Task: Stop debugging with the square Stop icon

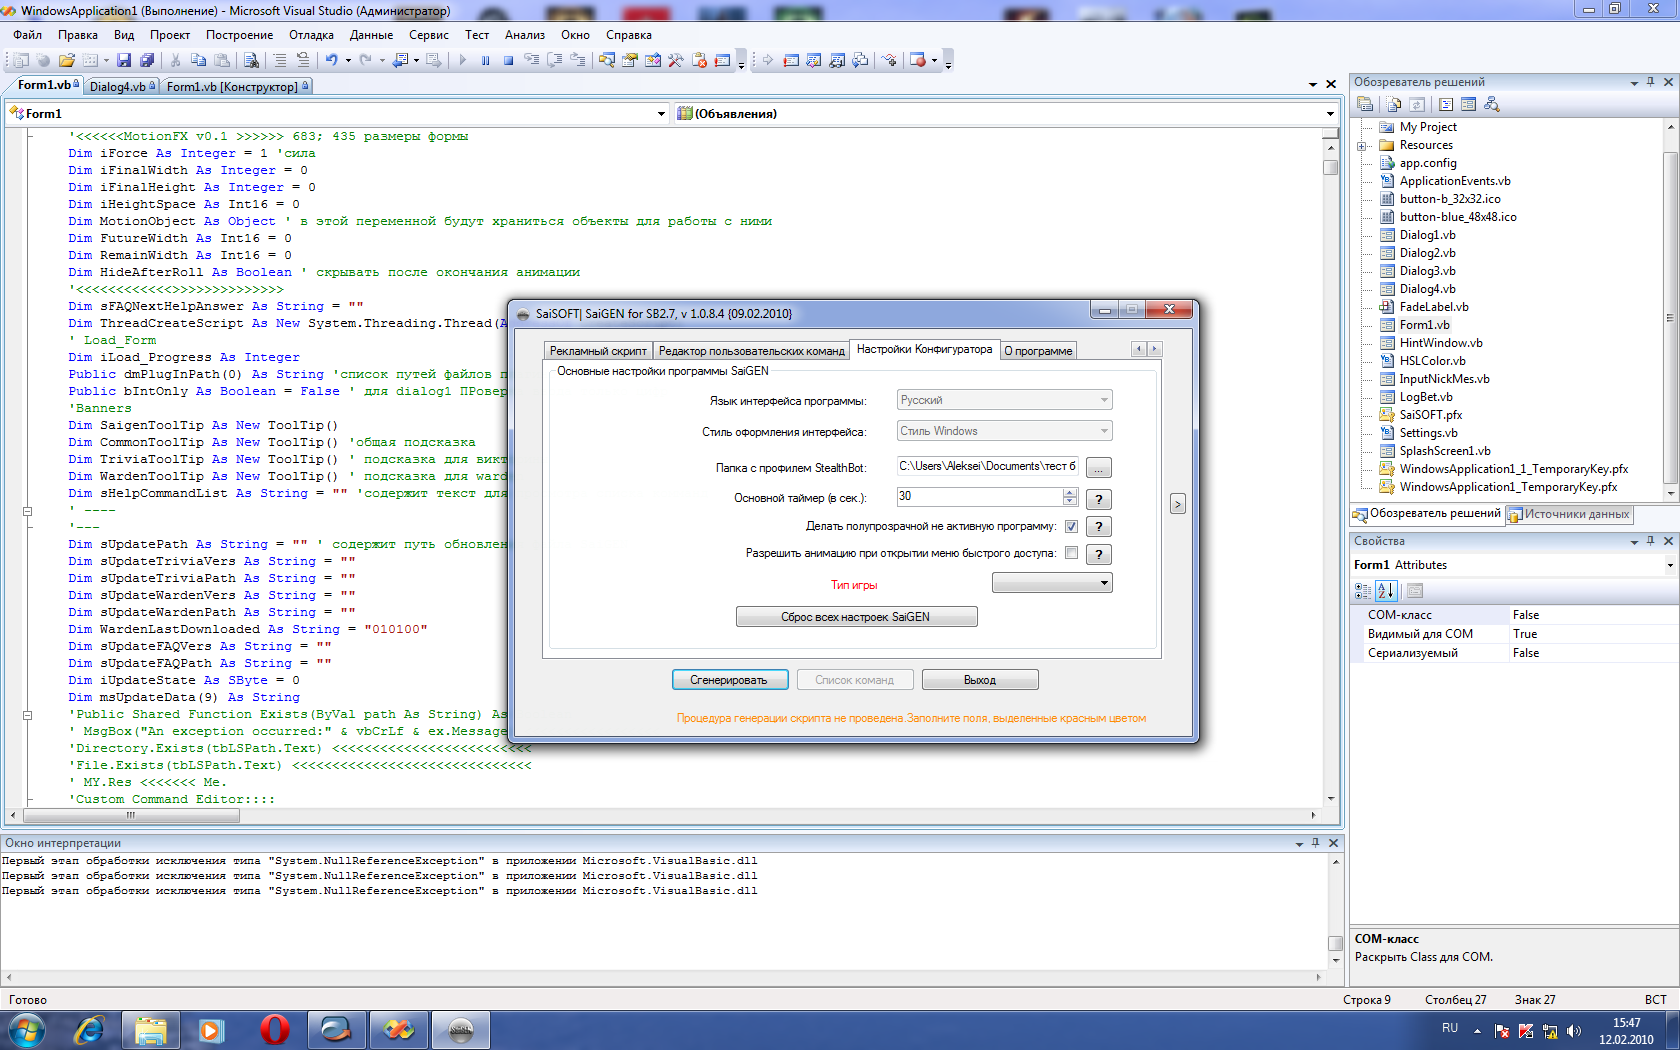Action: 508,60
